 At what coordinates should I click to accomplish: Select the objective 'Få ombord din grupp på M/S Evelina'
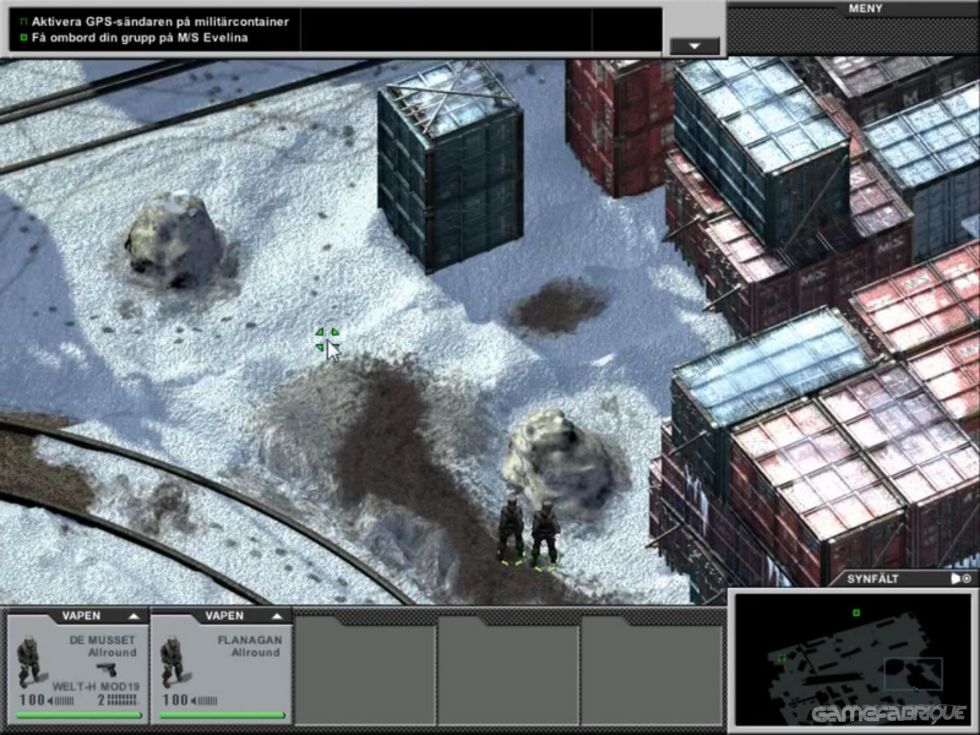[x=139, y=38]
